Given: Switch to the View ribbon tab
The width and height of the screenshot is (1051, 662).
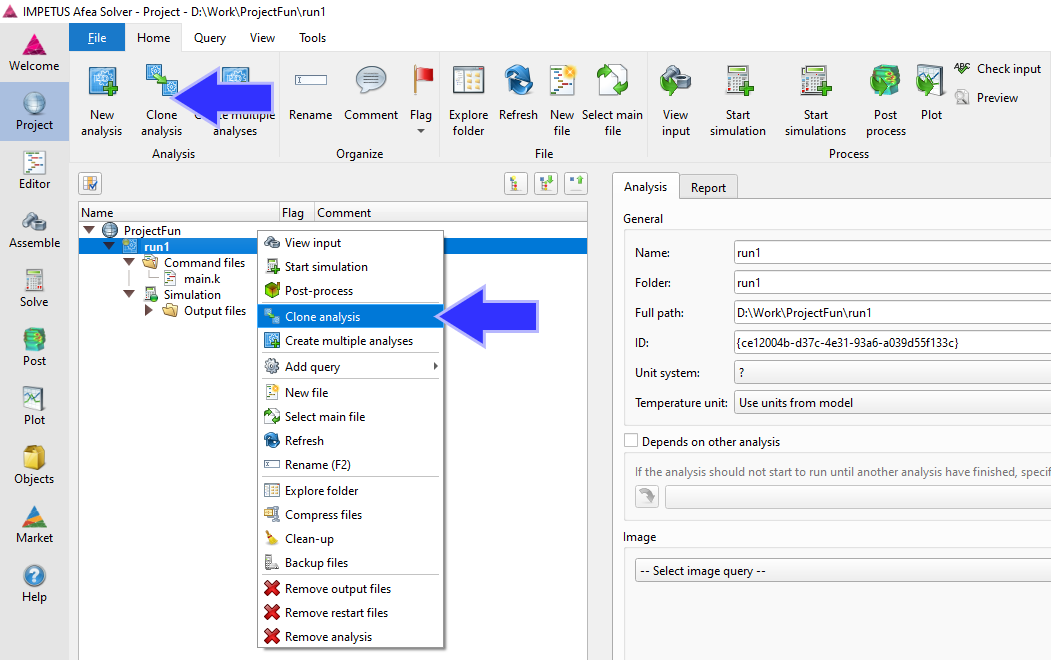Looking at the screenshot, I should point(262,38).
